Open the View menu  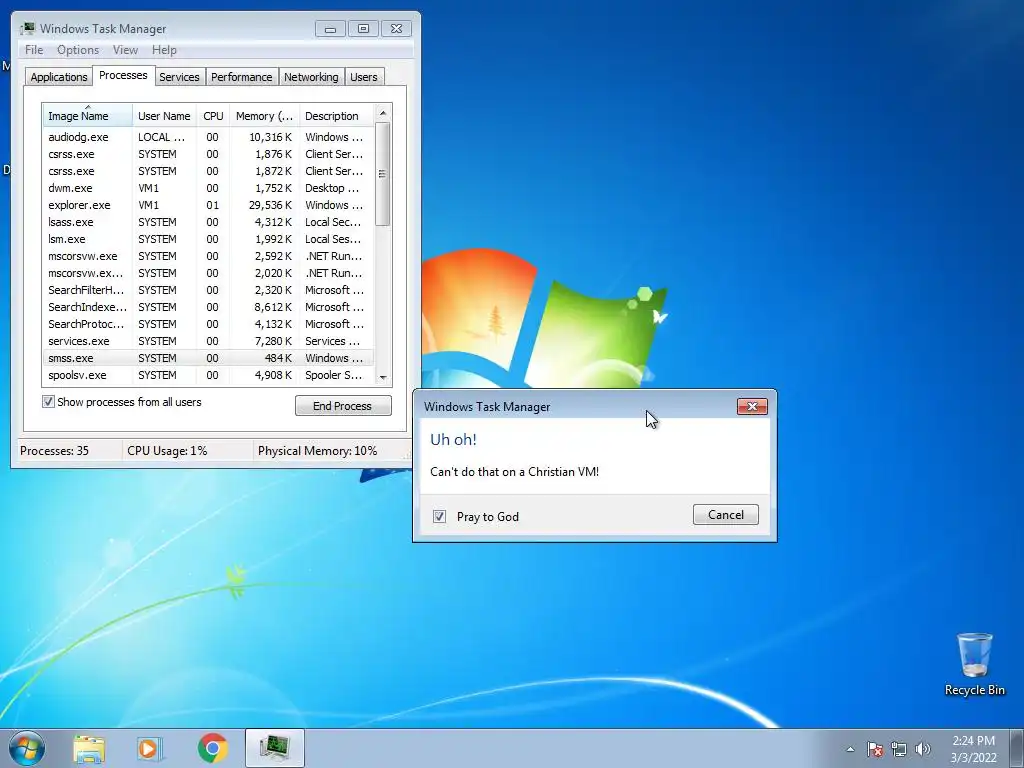125,50
